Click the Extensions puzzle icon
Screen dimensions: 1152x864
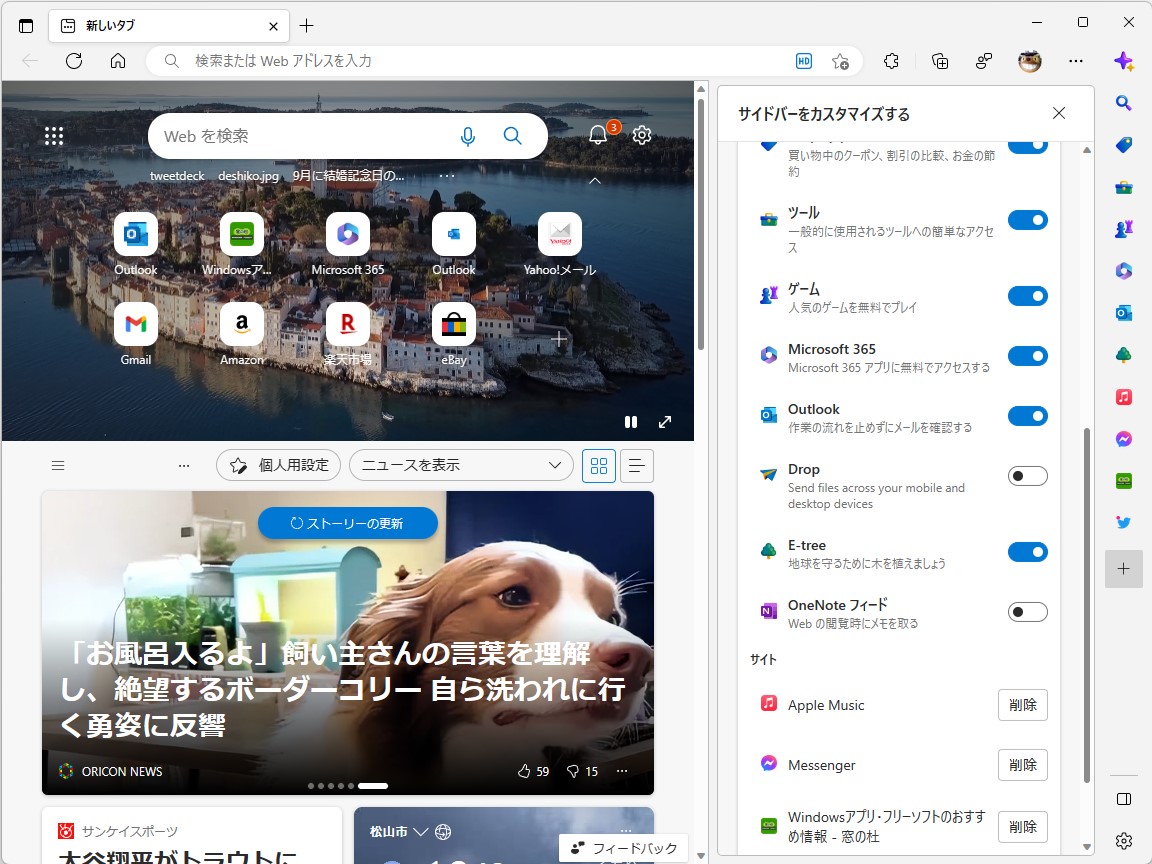pos(891,61)
